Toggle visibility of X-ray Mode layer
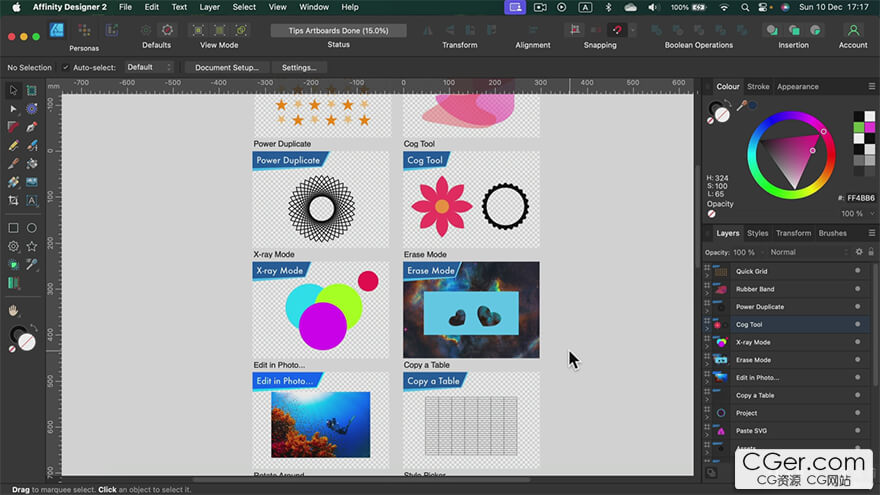The height and width of the screenshot is (495, 880). coord(857,342)
